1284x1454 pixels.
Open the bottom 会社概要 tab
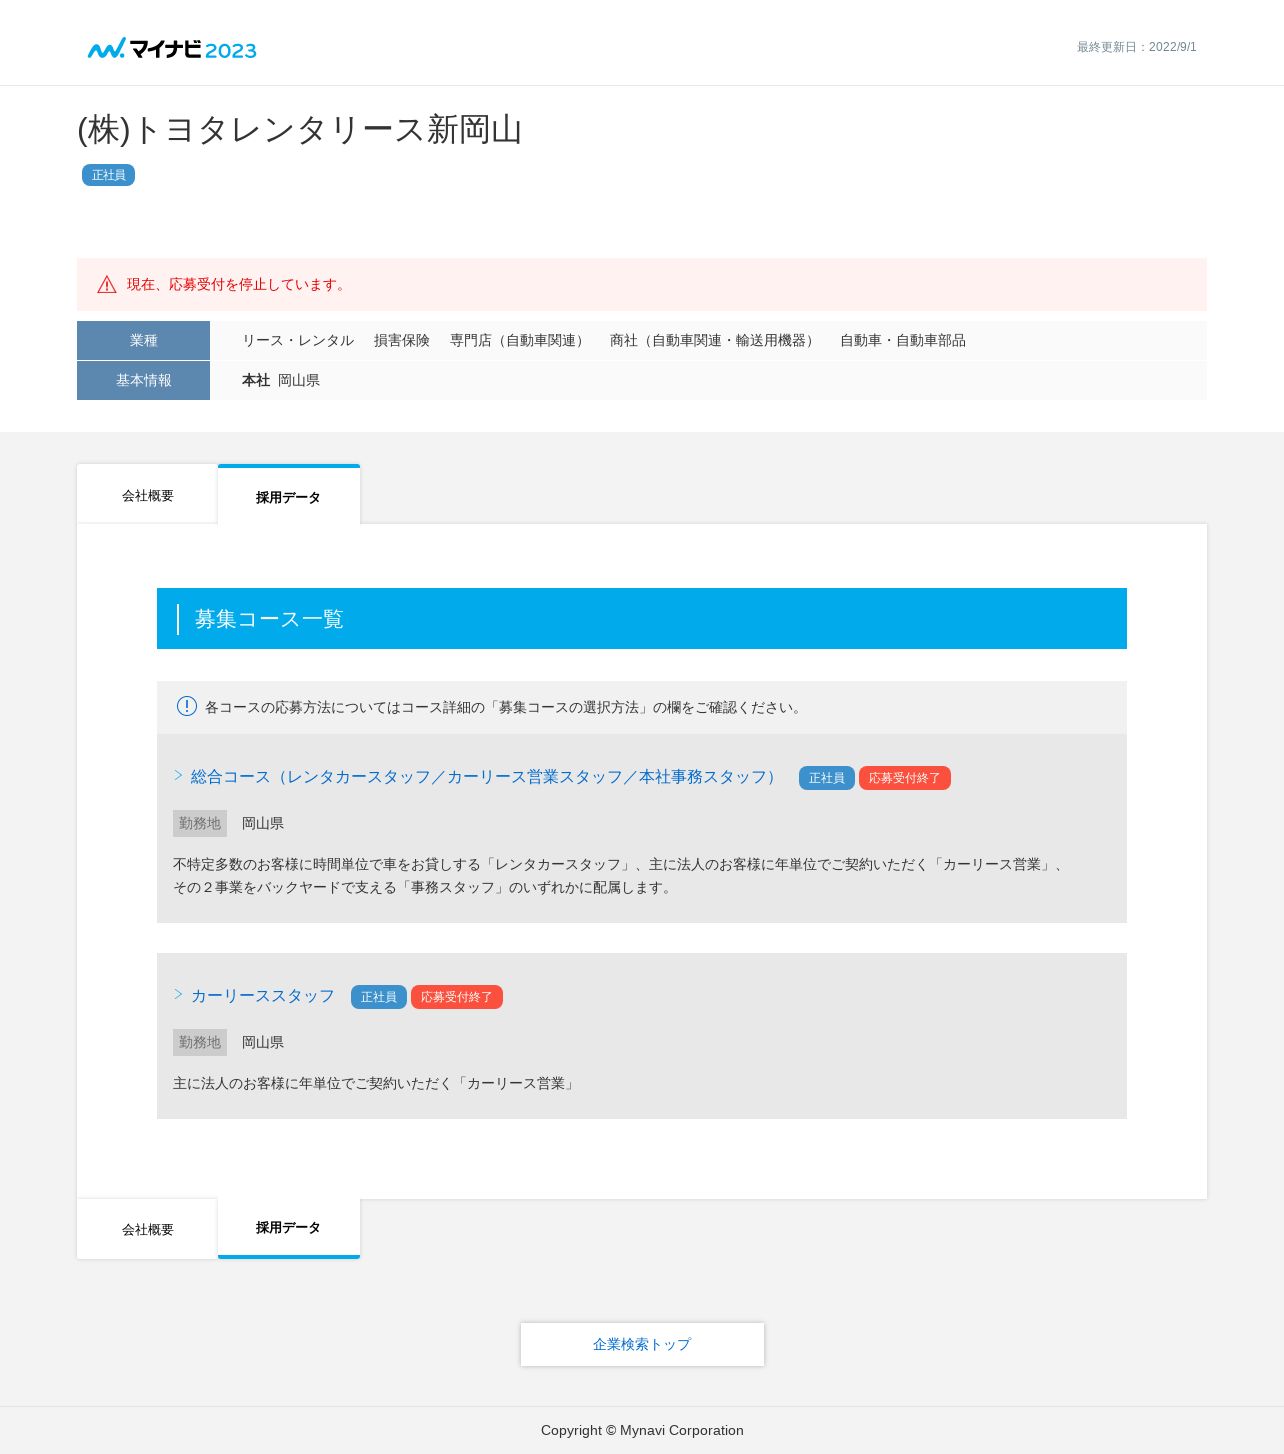pyautogui.click(x=147, y=1229)
